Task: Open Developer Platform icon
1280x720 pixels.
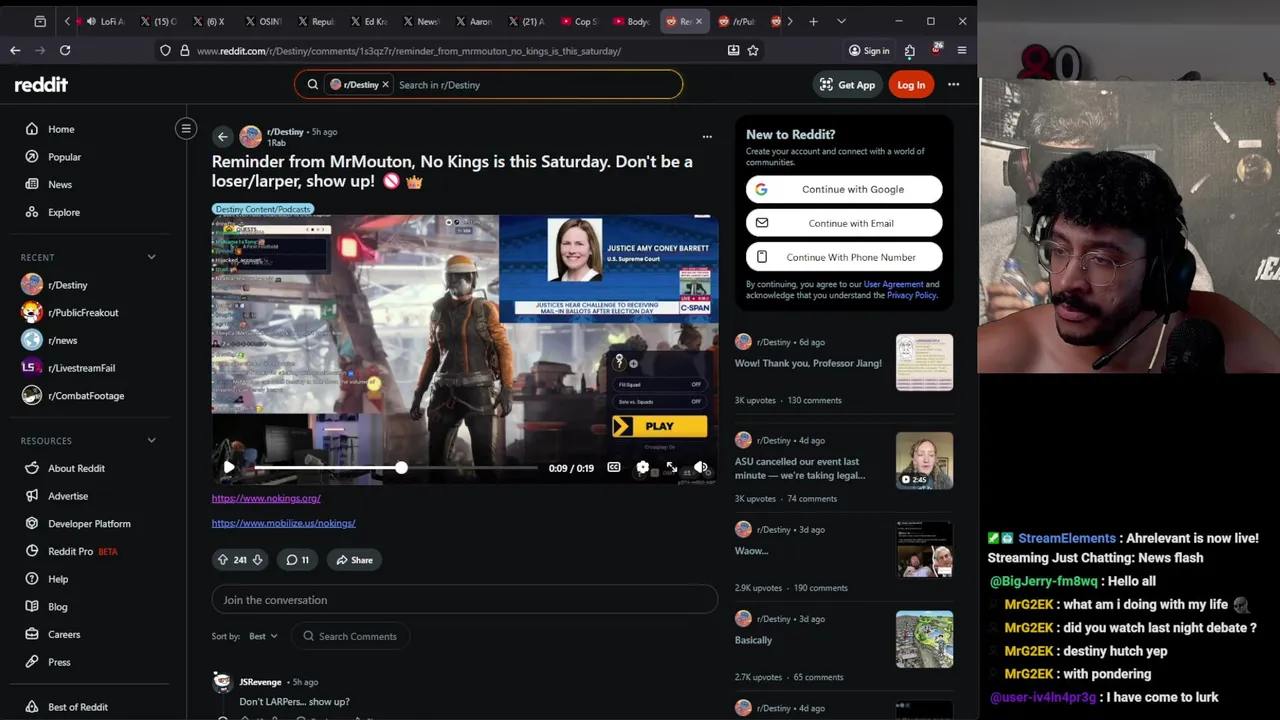Action: (x=32, y=524)
